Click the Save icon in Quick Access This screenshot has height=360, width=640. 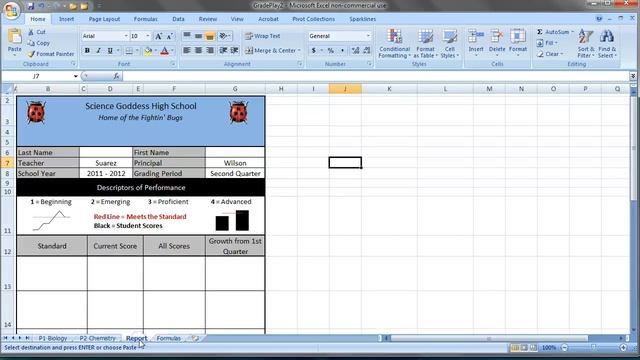(x=31, y=6)
